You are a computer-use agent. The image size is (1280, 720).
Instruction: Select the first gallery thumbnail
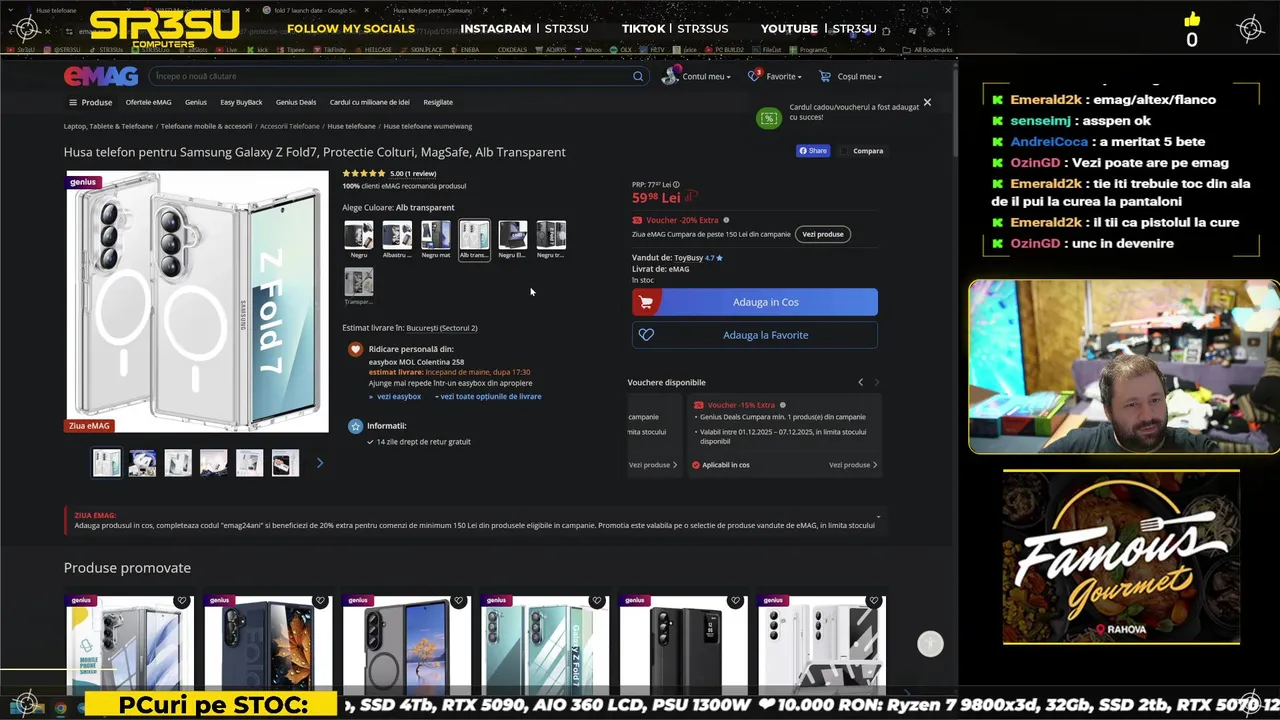click(x=107, y=463)
